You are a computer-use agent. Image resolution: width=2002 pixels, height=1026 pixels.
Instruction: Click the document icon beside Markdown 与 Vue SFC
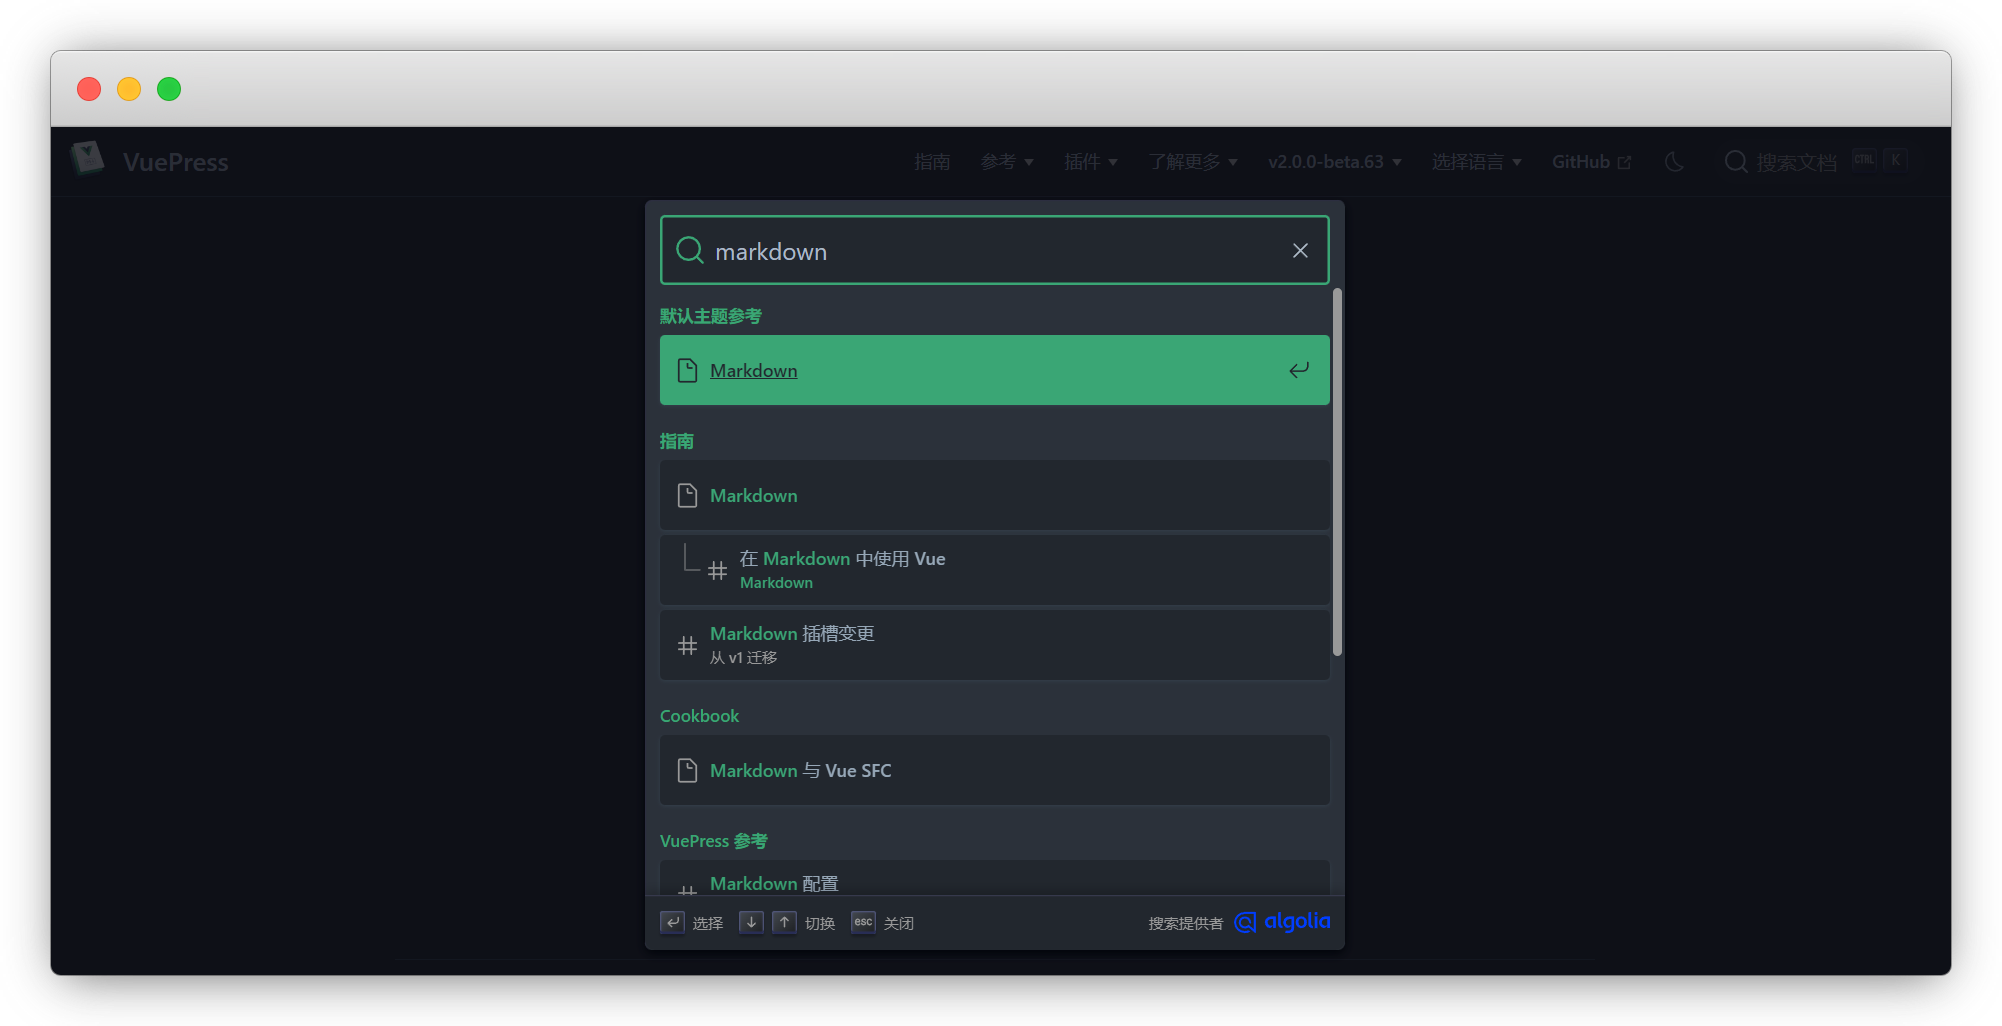687,770
